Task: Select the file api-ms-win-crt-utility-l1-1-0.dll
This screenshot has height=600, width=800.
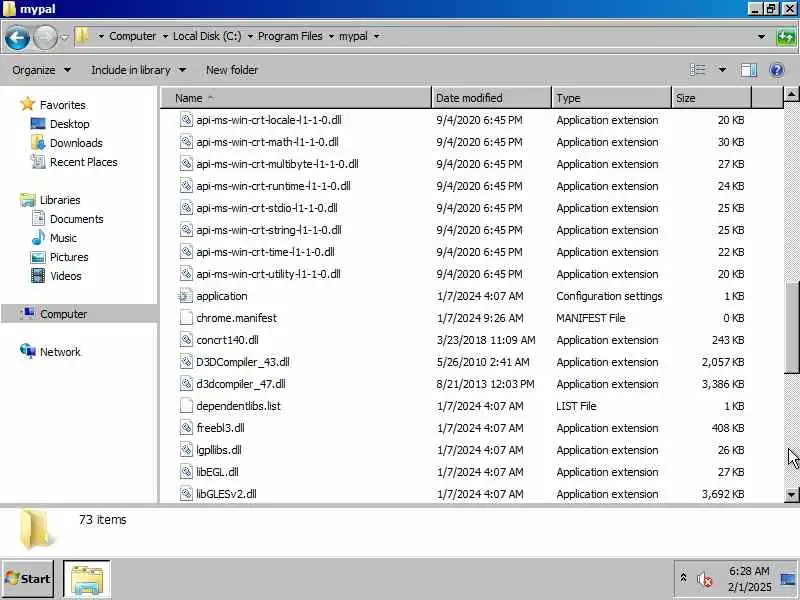Action: point(268,274)
